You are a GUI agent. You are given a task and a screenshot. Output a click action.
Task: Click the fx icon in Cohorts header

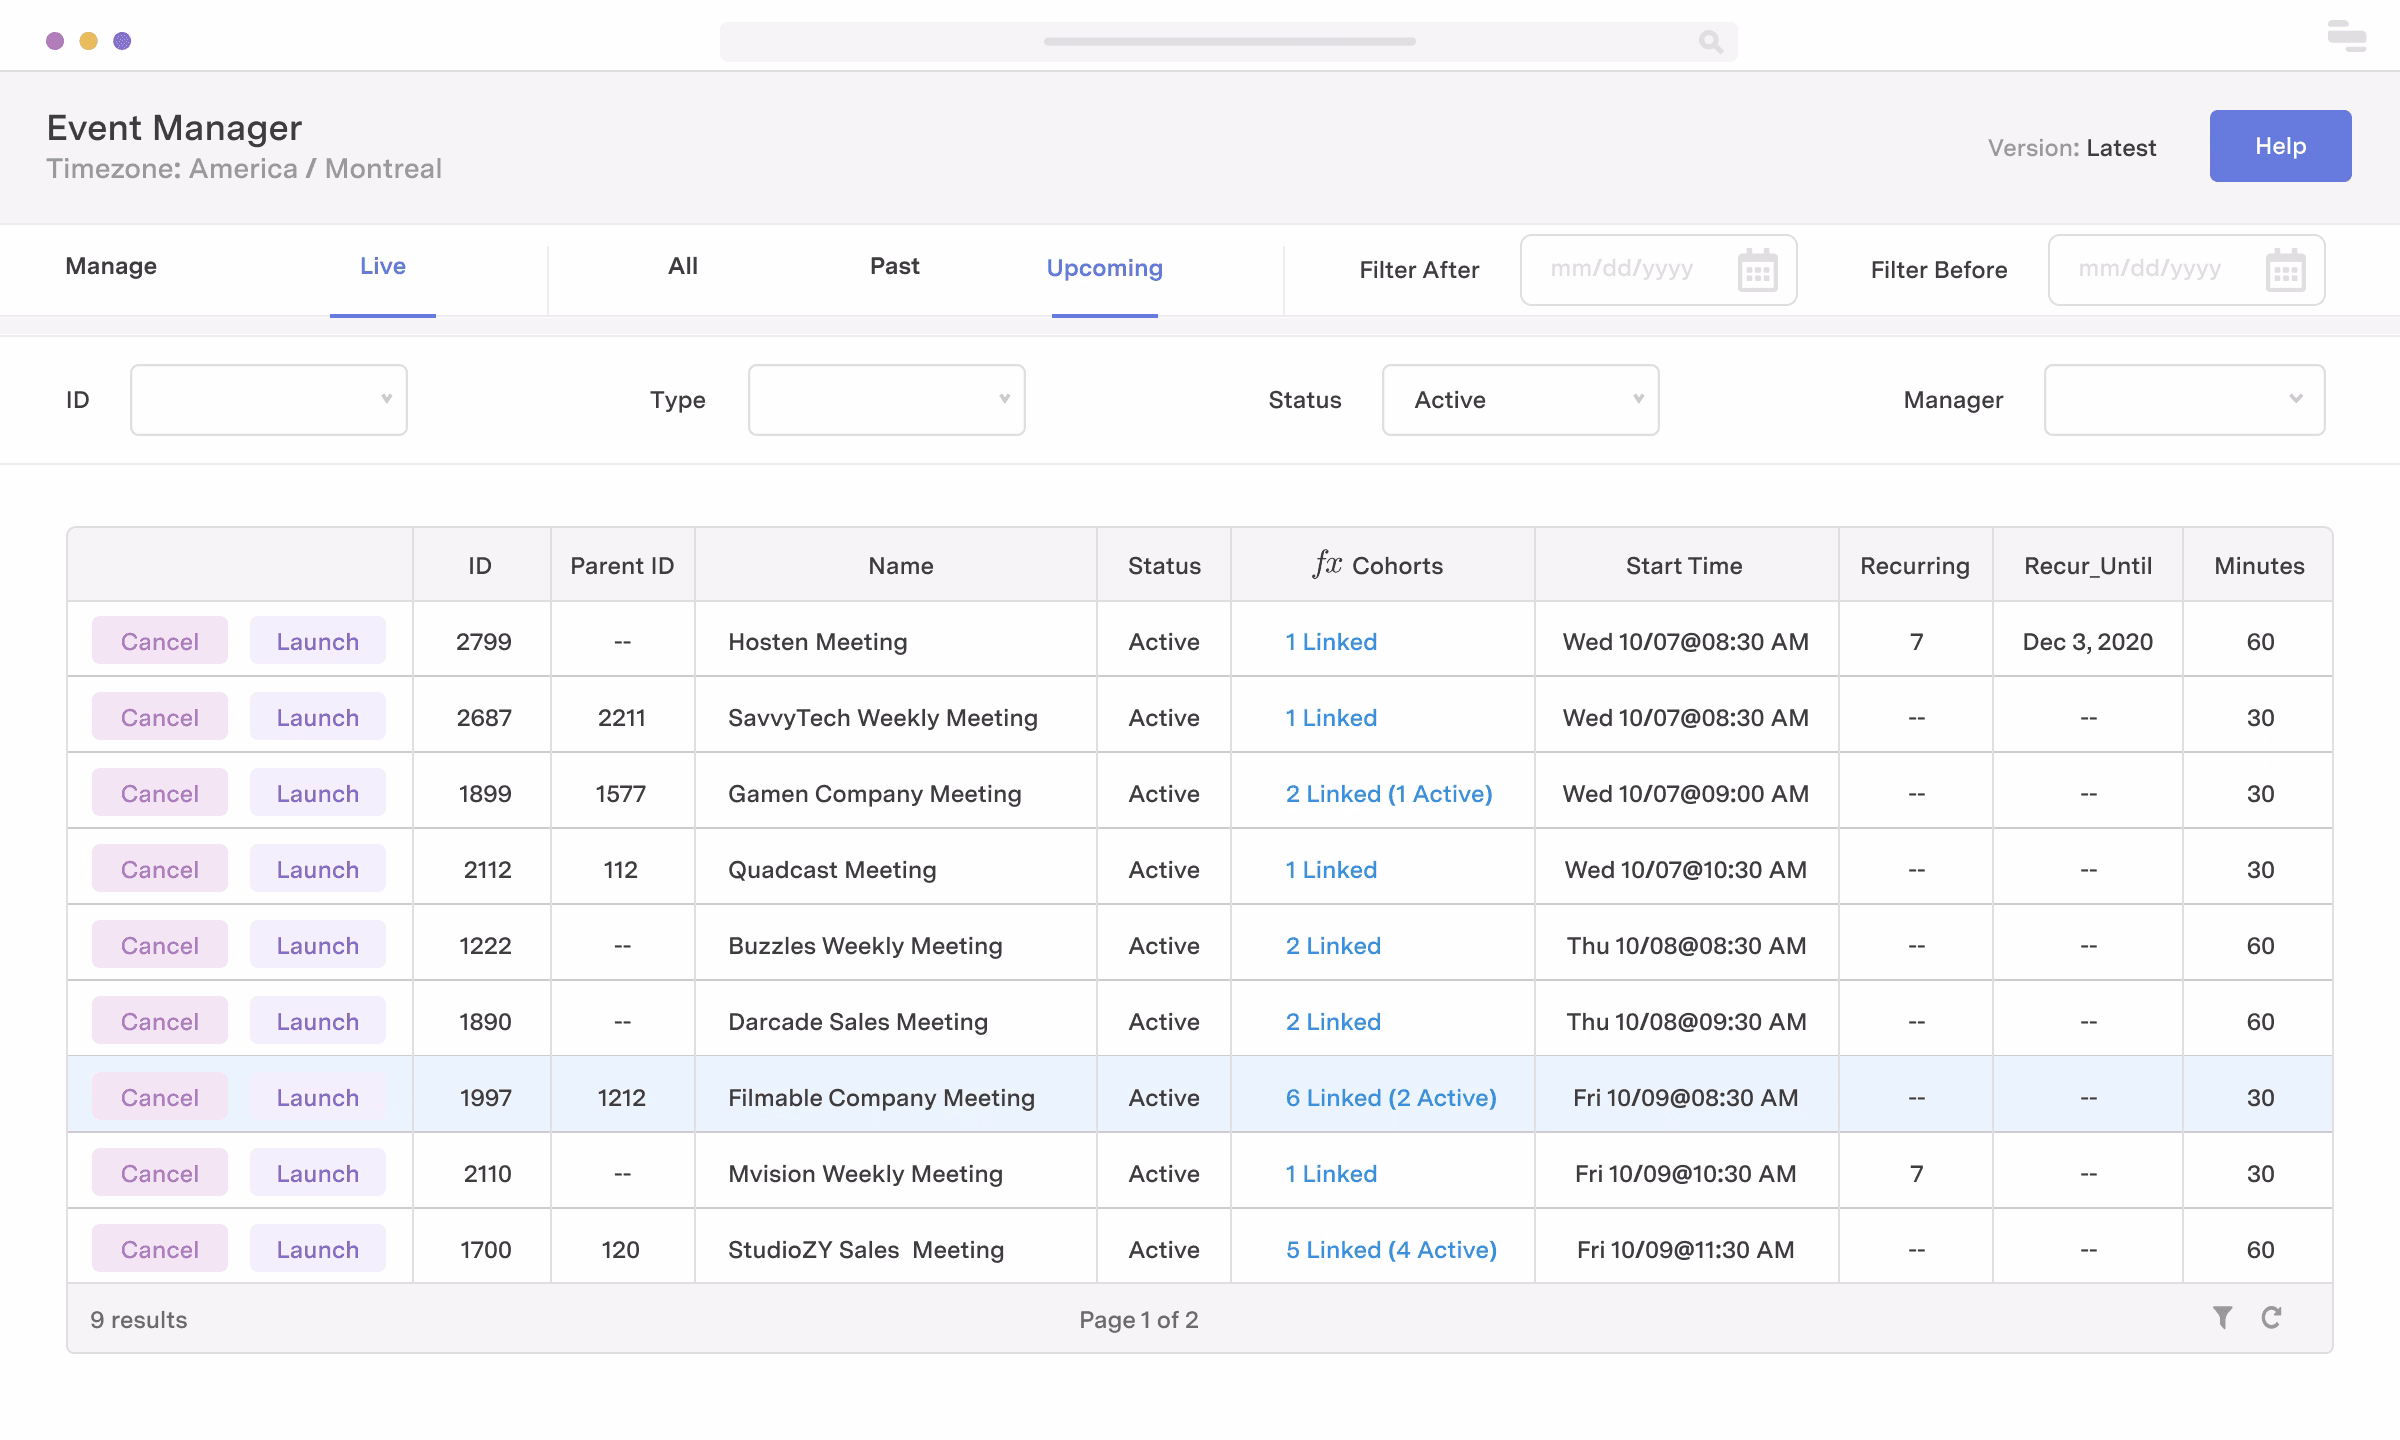(1327, 565)
